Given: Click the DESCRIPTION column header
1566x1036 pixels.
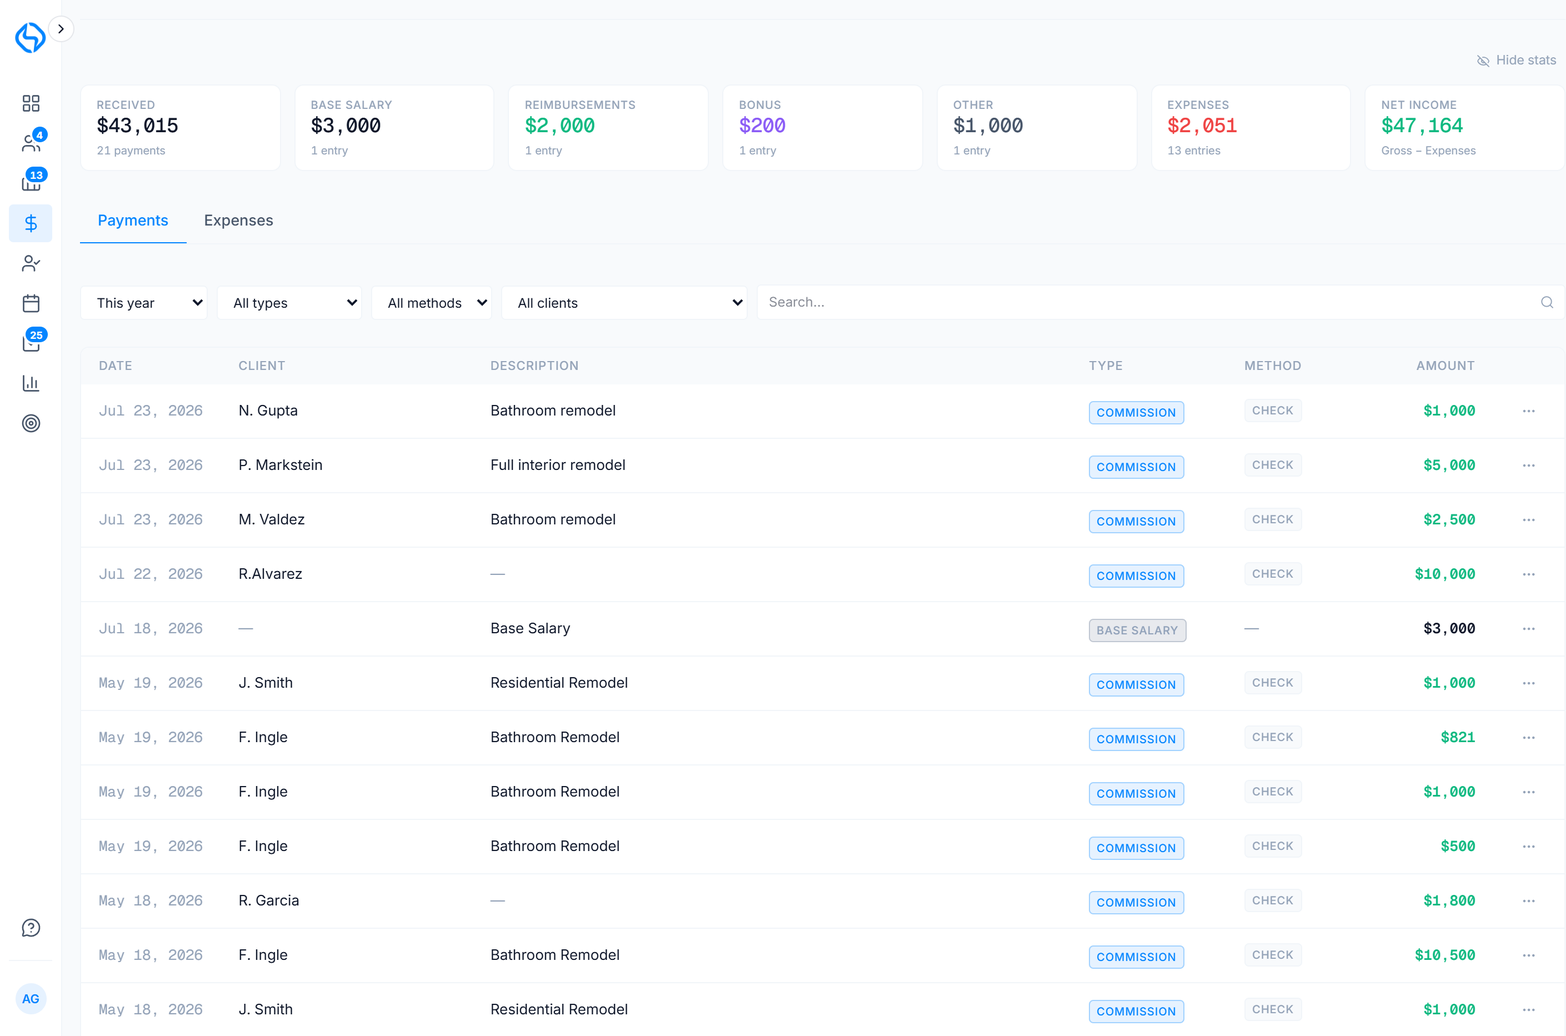Looking at the screenshot, I should tap(534, 366).
